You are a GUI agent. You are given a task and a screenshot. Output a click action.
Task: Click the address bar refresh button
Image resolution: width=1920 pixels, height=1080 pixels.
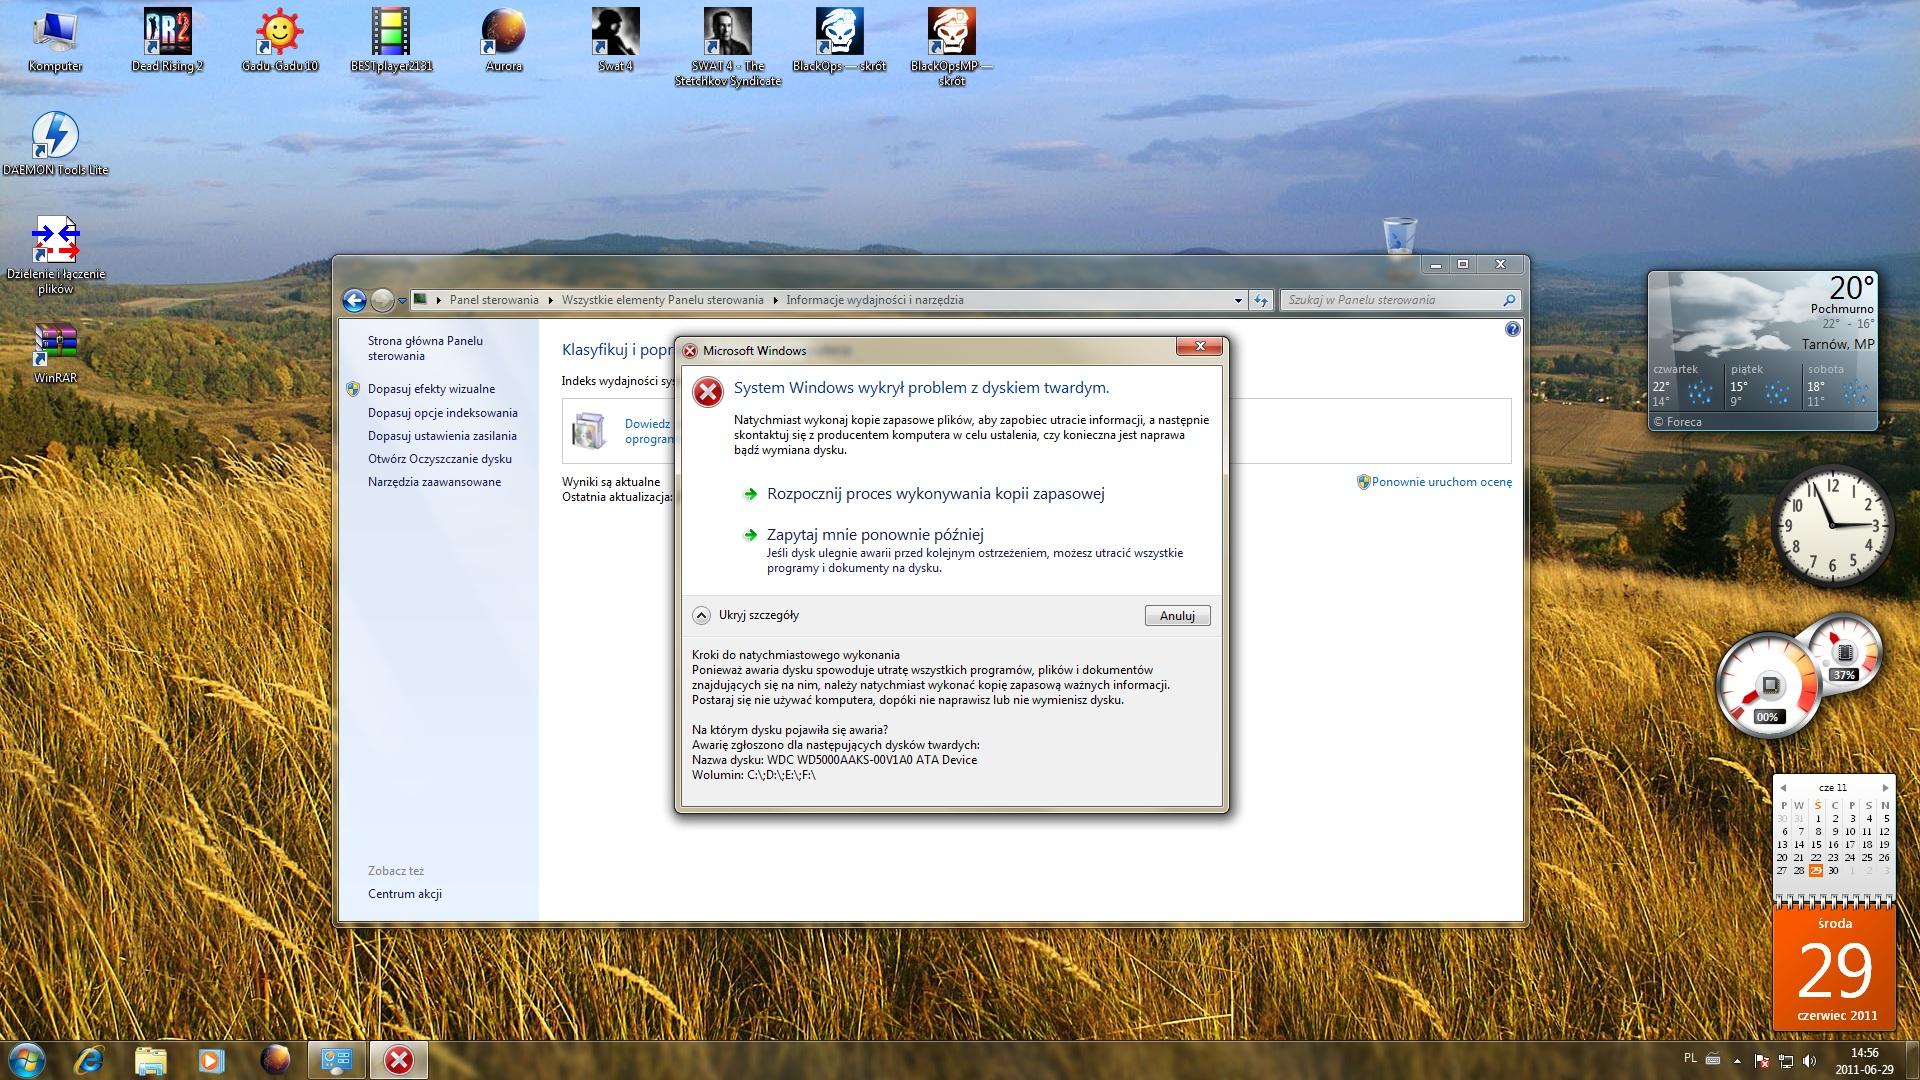click(x=1261, y=300)
